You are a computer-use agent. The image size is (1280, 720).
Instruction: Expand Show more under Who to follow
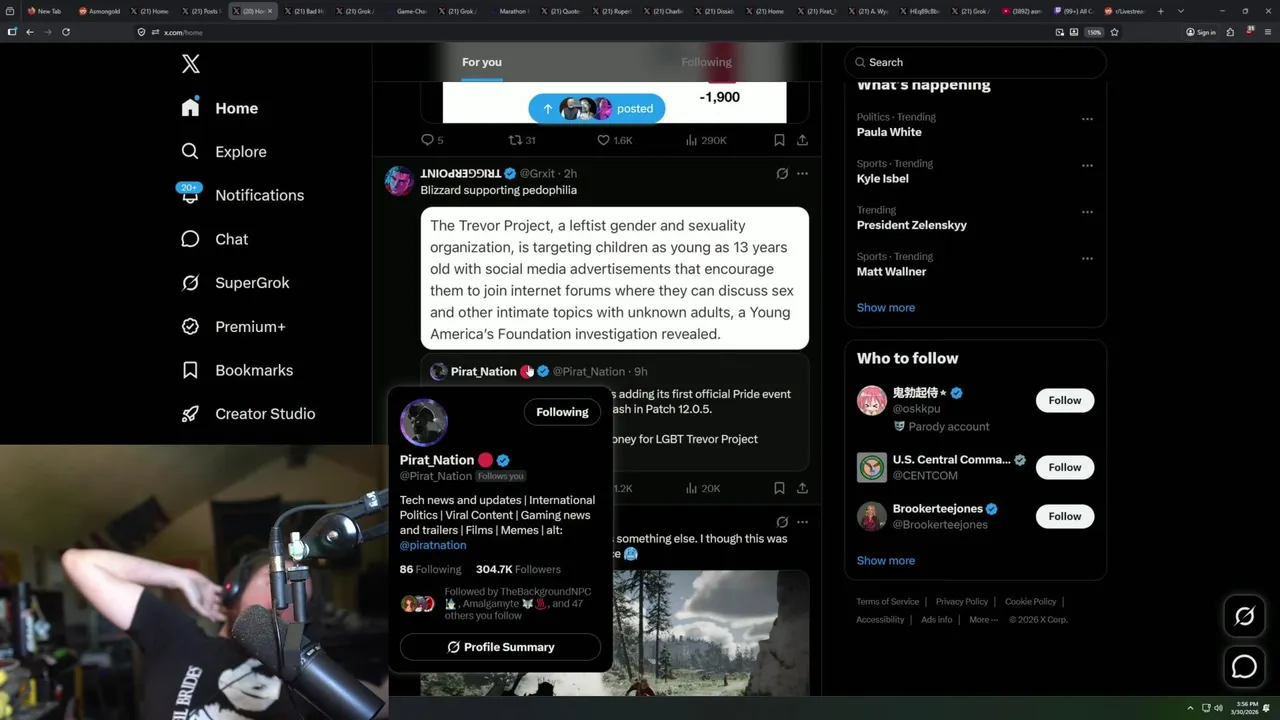pos(886,560)
